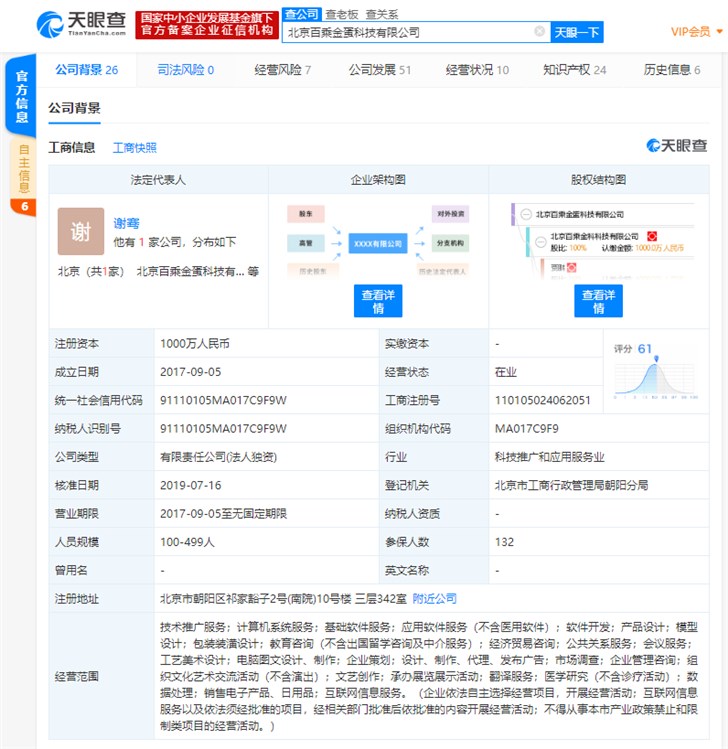
Task: Open legal representative 谢骞 profile link
Action: (126, 223)
